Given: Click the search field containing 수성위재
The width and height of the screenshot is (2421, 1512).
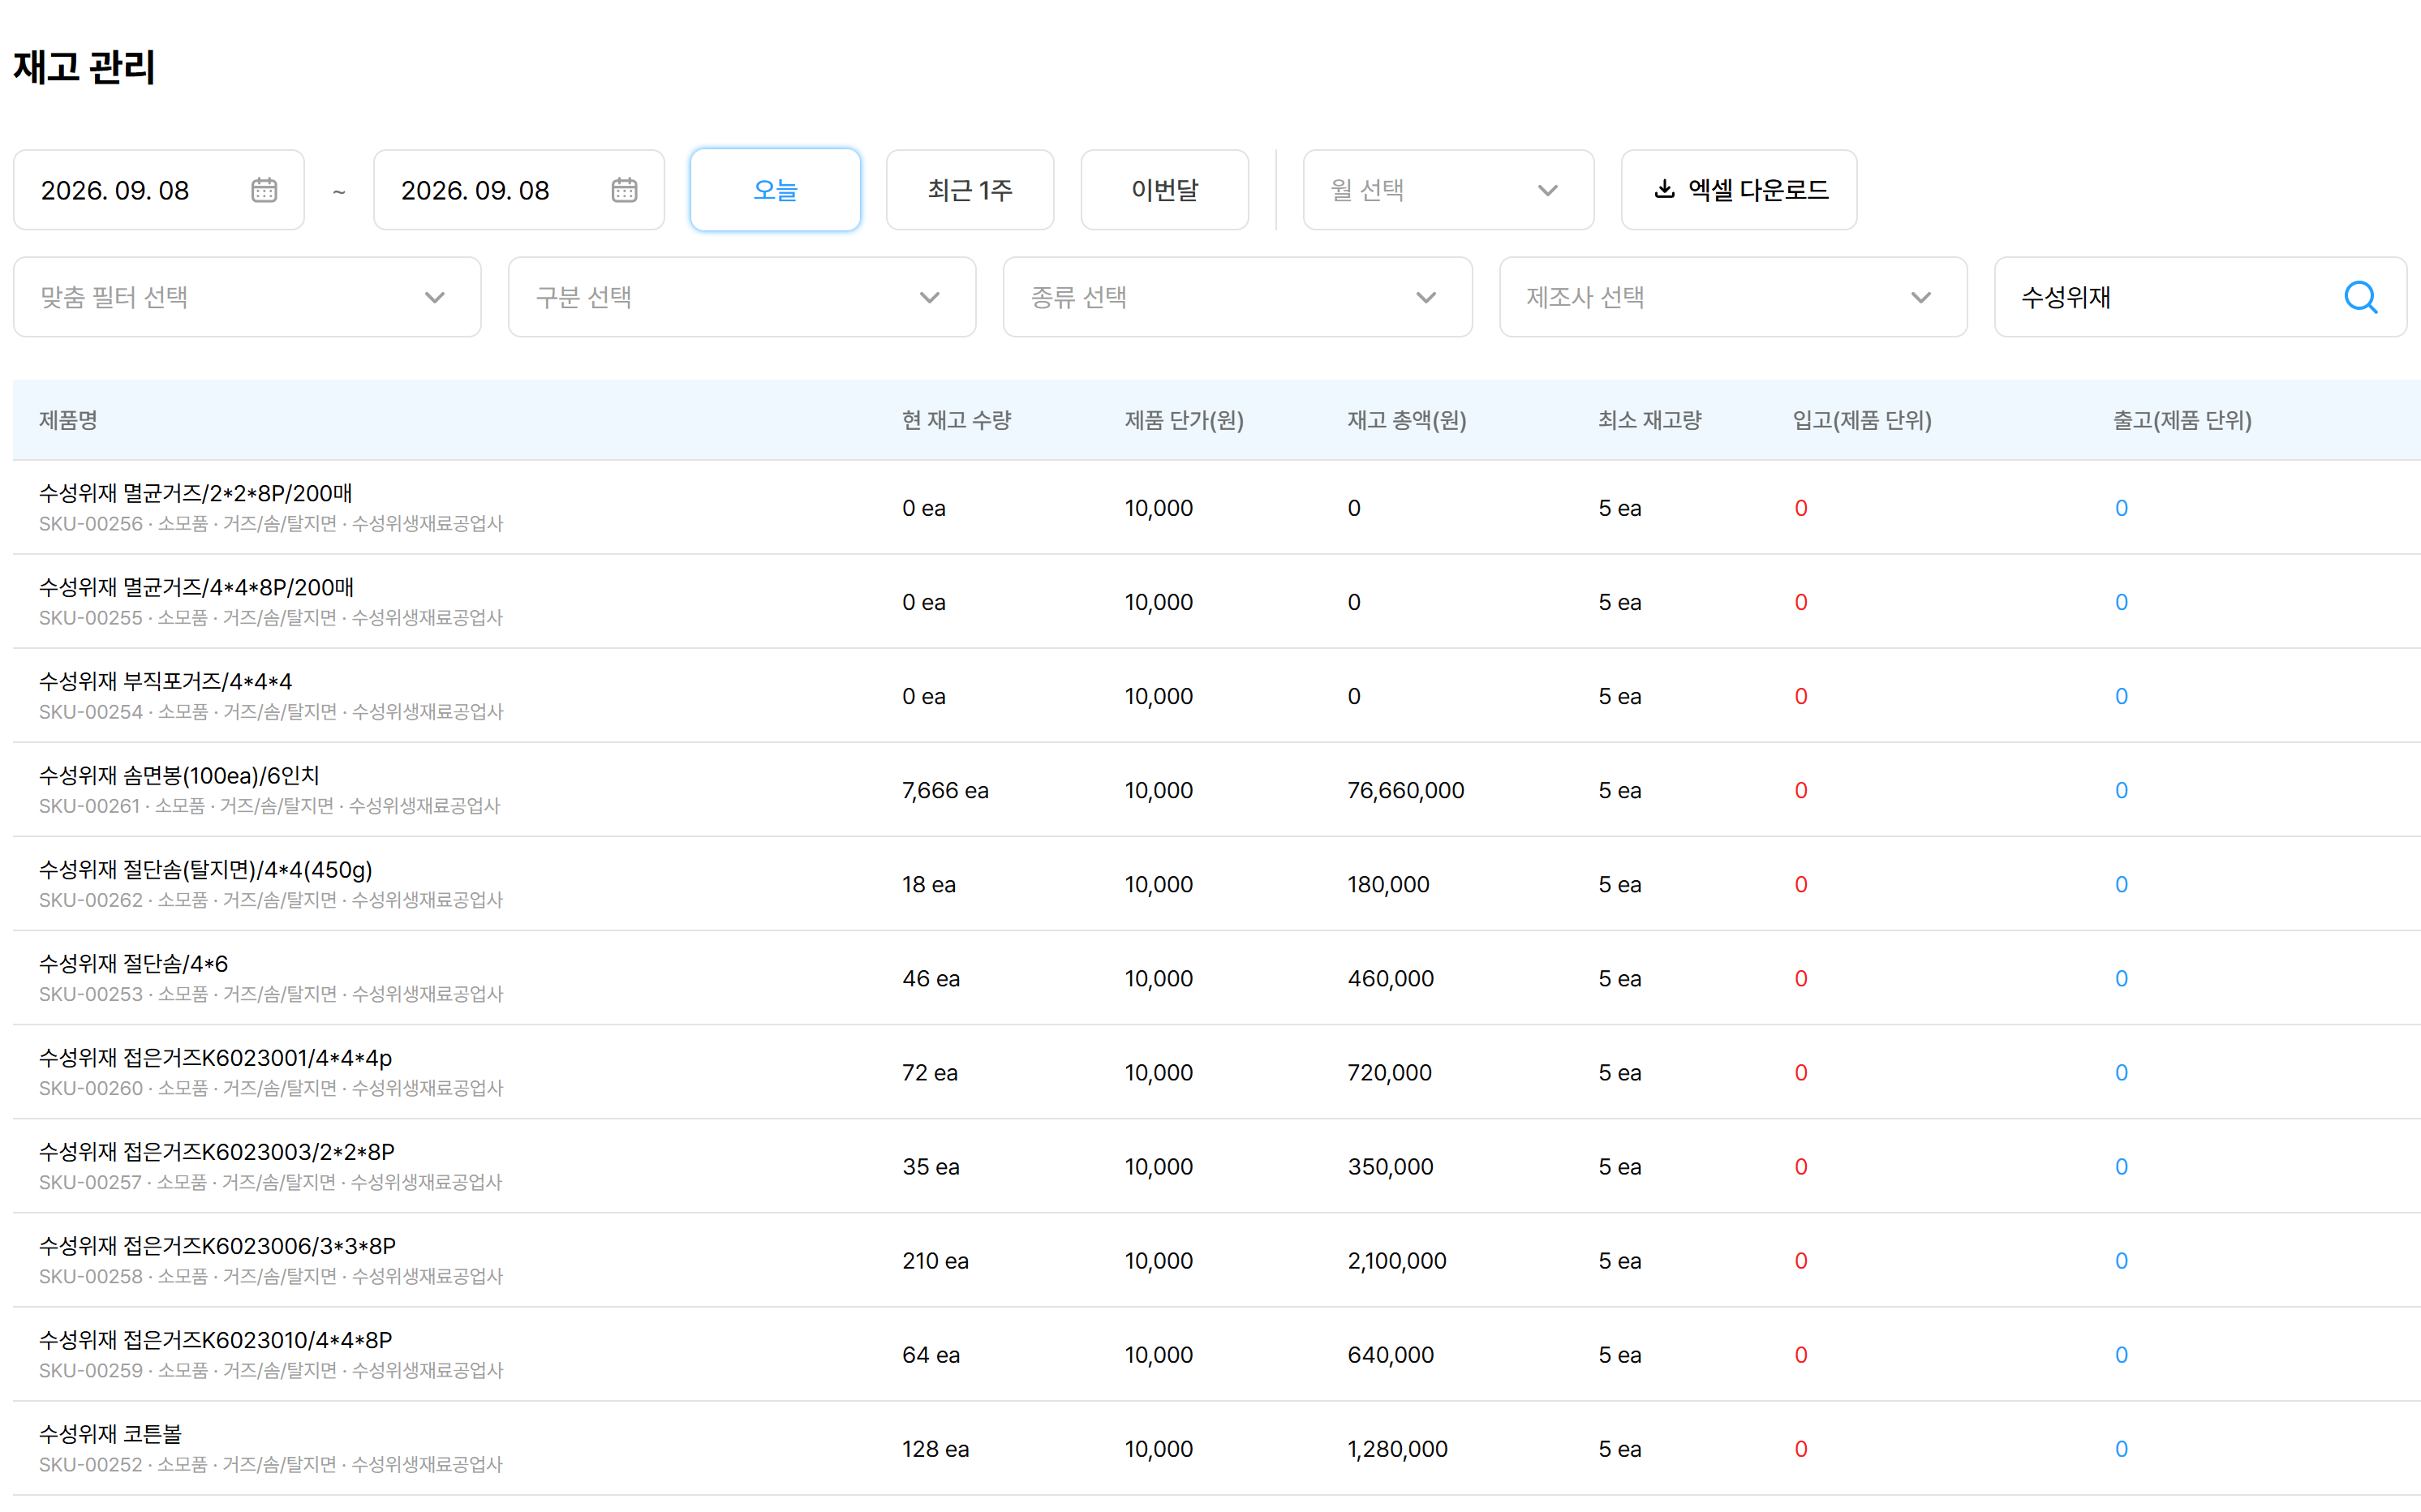Looking at the screenshot, I should tap(2200, 297).
